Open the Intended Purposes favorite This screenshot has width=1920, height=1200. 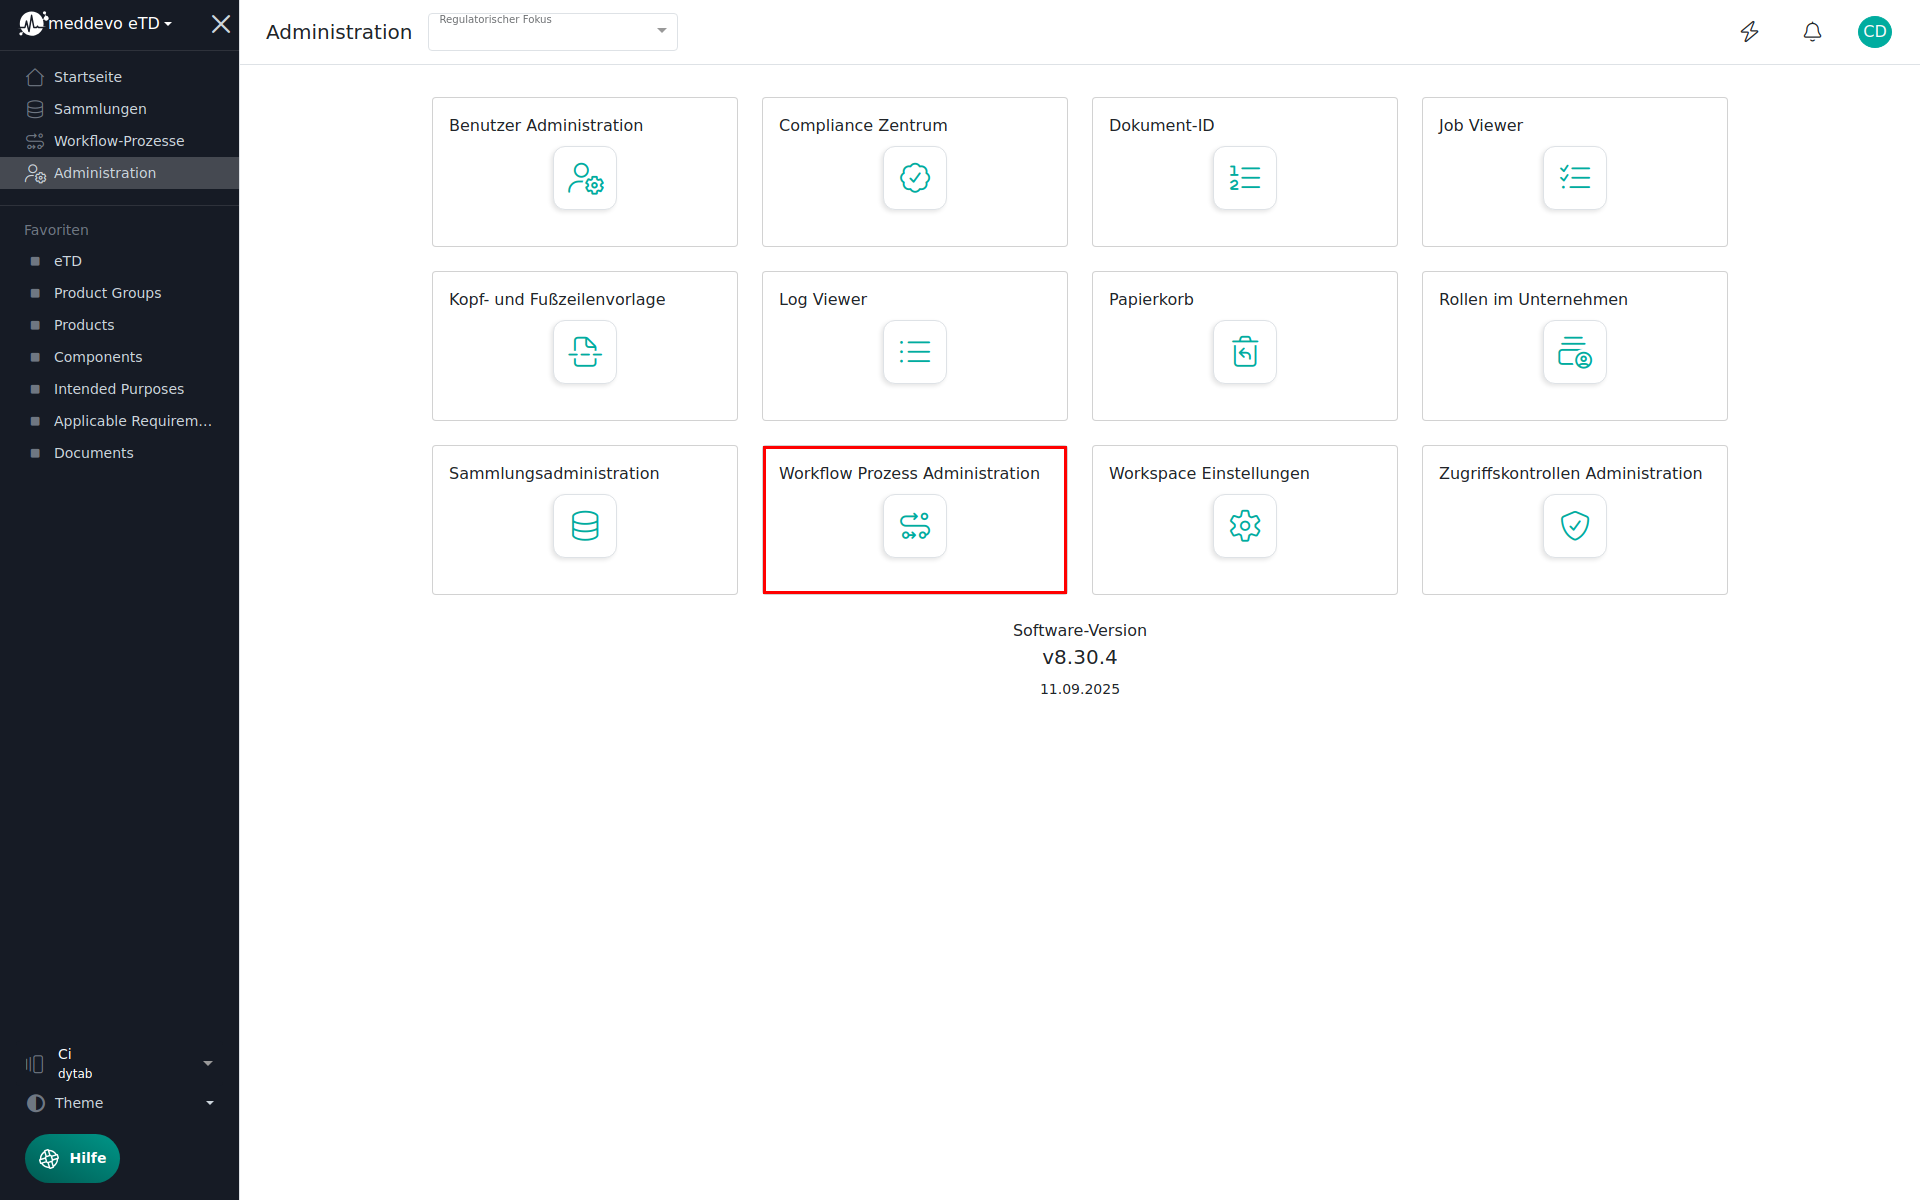(119, 389)
